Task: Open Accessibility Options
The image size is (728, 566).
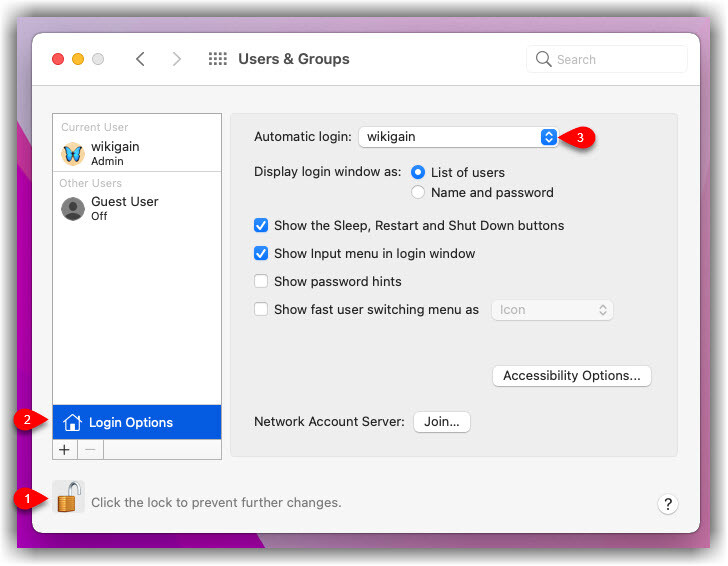Action: [x=571, y=376]
